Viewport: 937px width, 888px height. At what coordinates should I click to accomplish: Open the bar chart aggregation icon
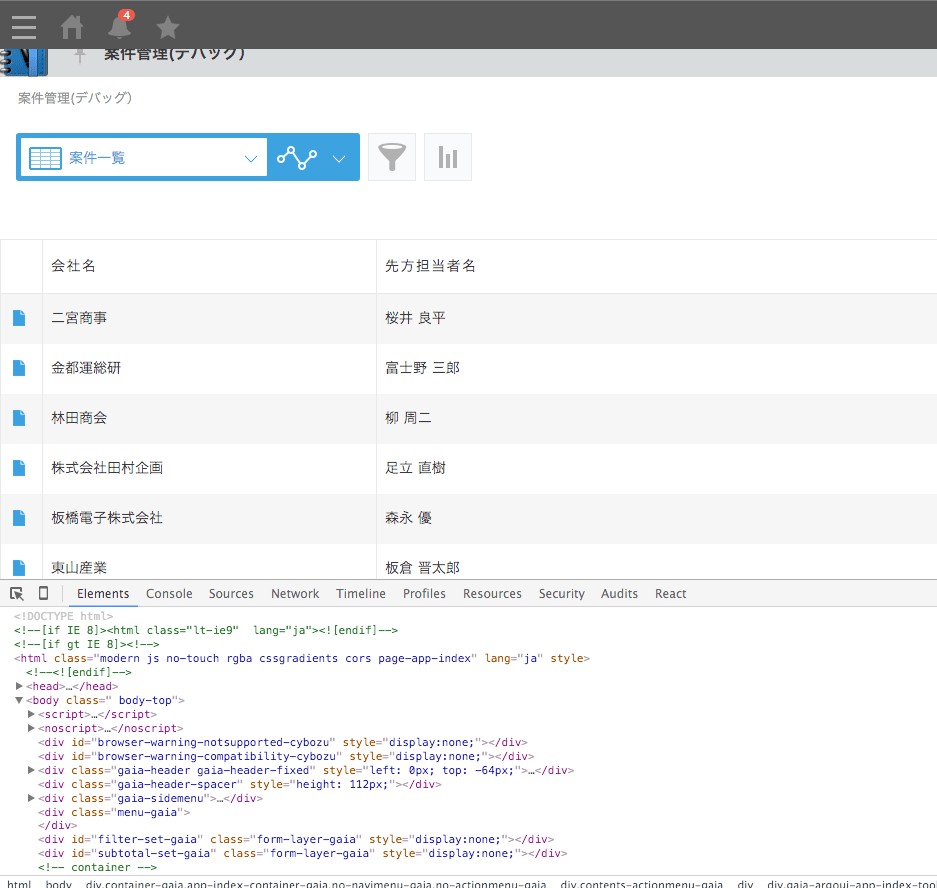coord(448,157)
